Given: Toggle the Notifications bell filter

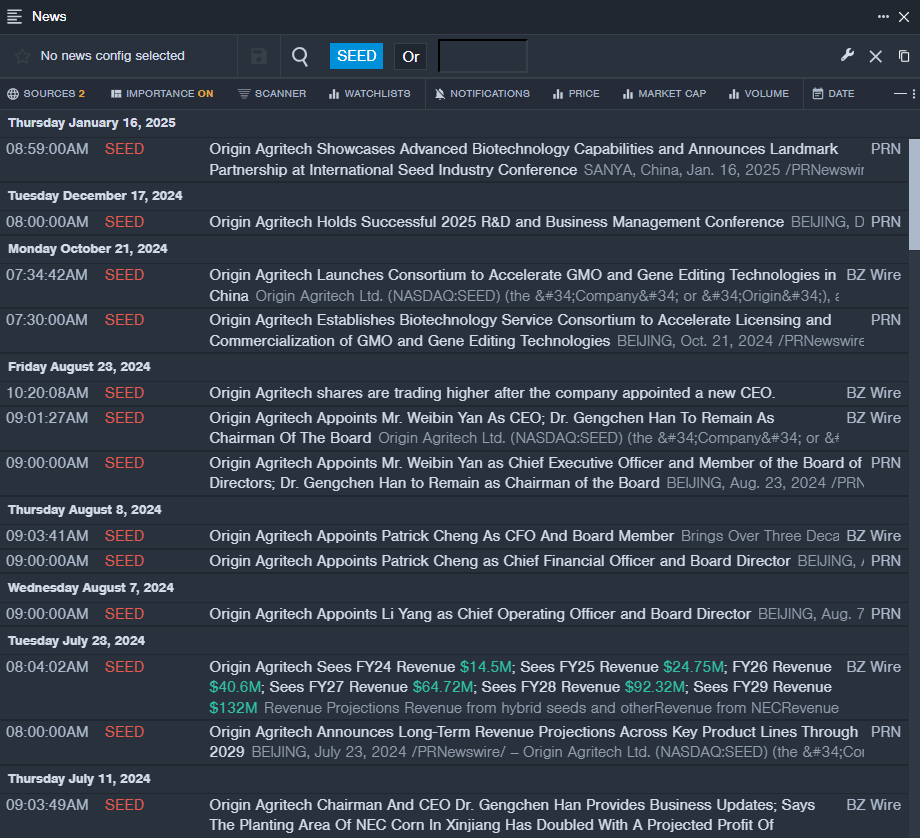Looking at the screenshot, I should pyautogui.click(x=482, y=94).
